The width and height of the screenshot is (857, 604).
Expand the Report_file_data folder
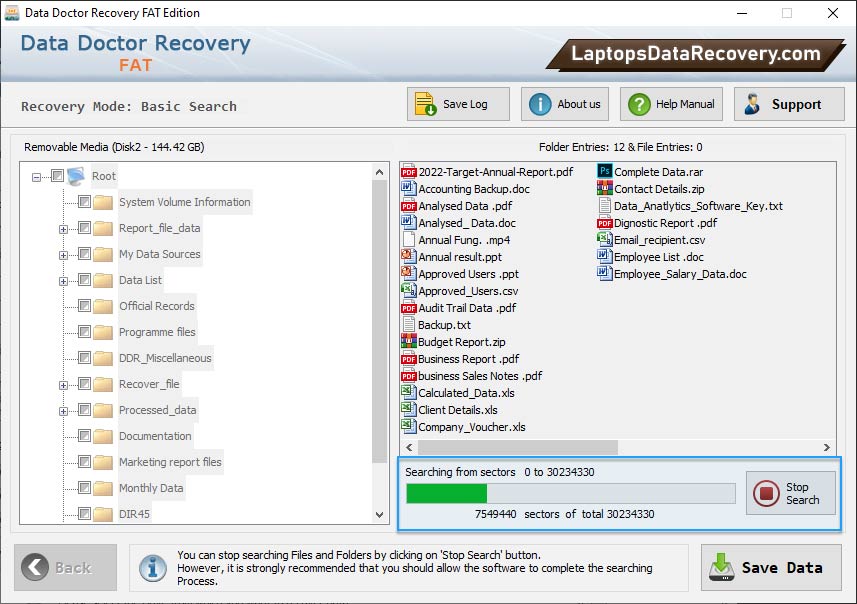tap(63, 230)
